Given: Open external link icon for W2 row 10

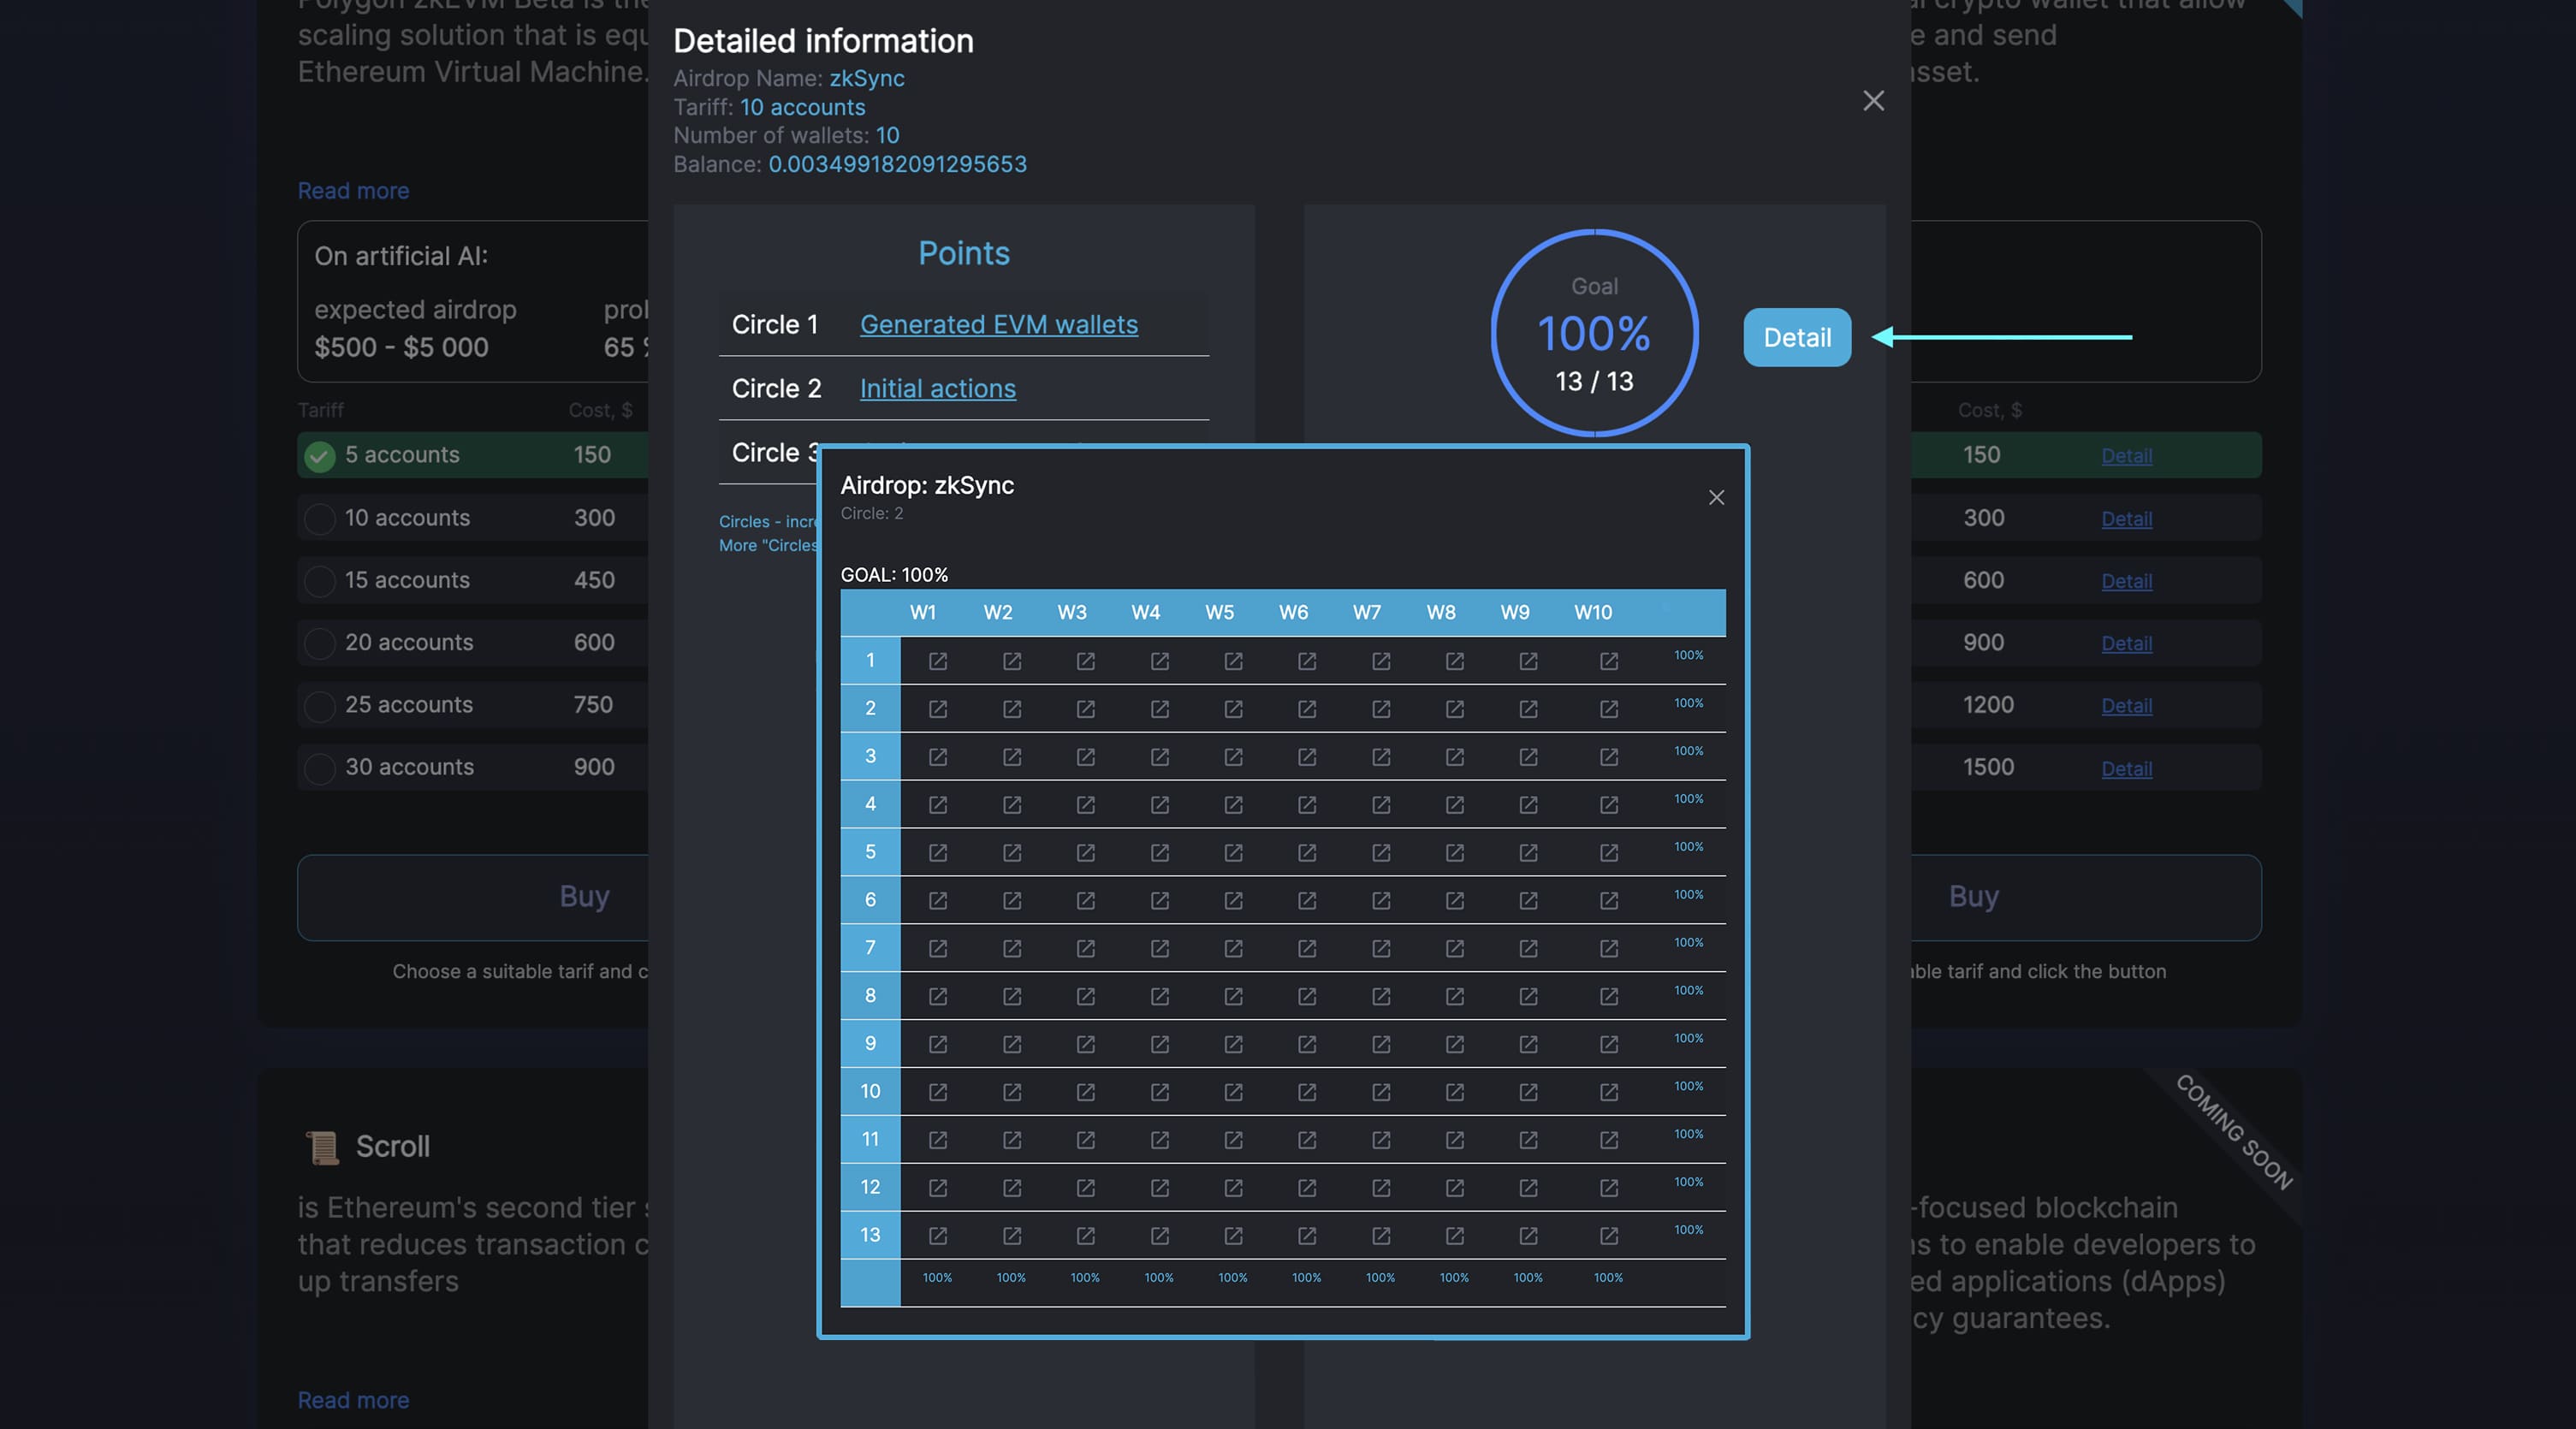Looking at the screenshot, I should coord(1011,1092).
